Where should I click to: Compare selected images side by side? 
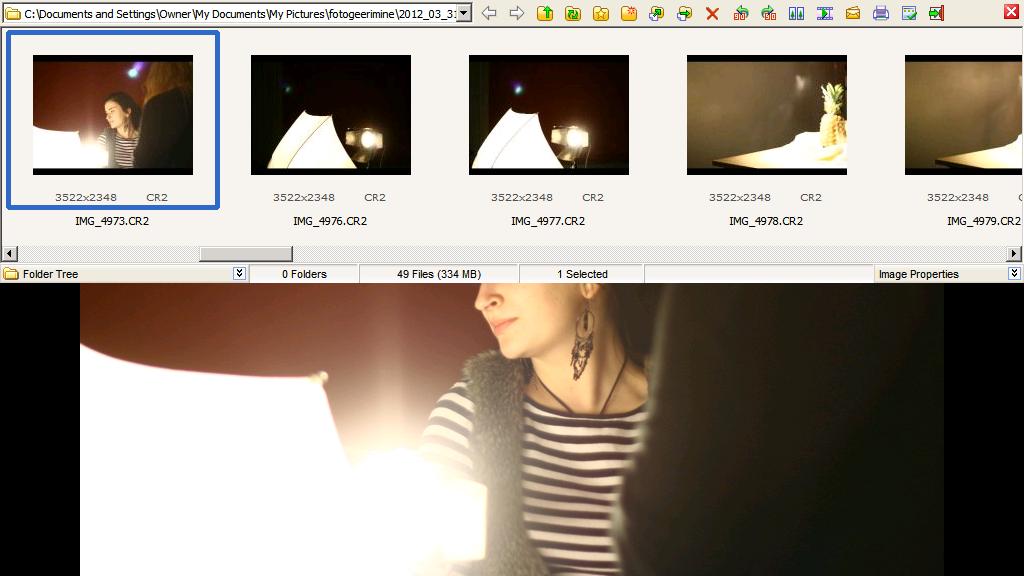pyautogui.click(x=796, y=13)
